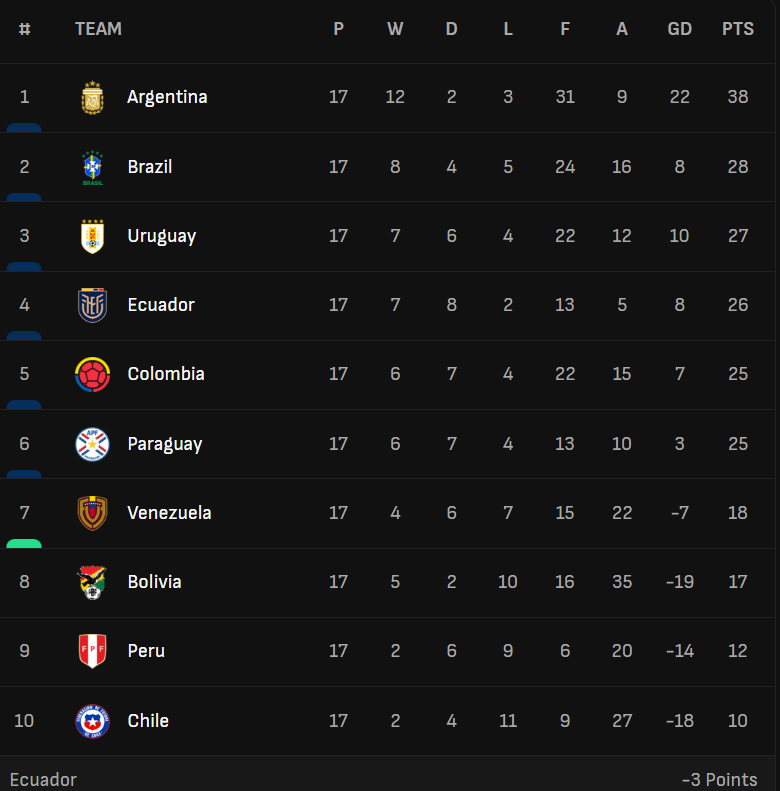Click the TEAM column header
Viewport: 780px width, 791px height.
tap(98, 29)
